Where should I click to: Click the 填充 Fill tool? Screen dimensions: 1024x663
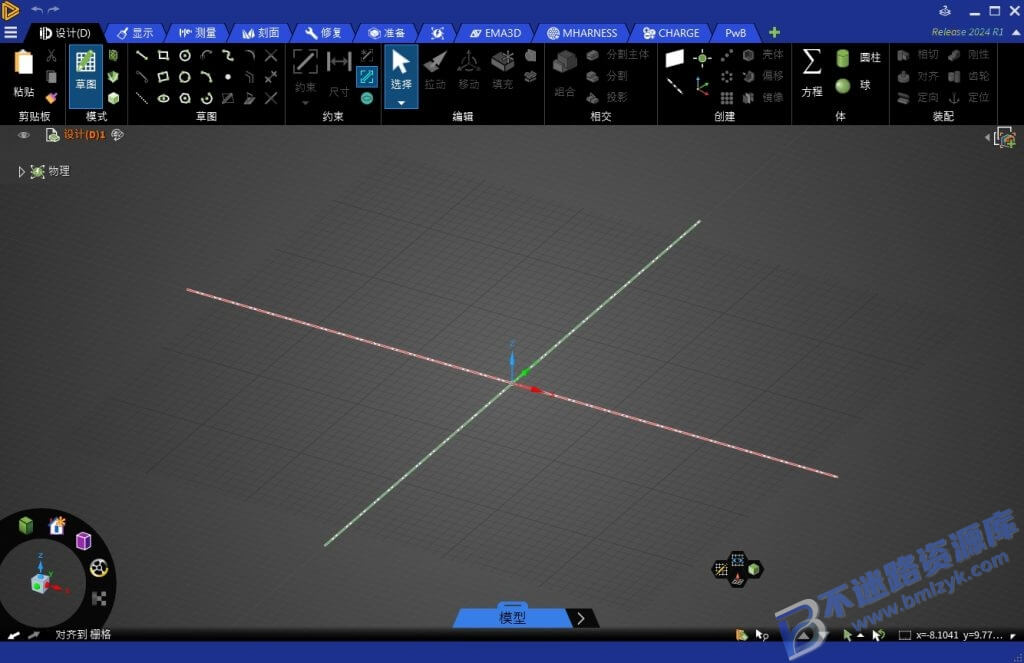[x=502, y=71]
